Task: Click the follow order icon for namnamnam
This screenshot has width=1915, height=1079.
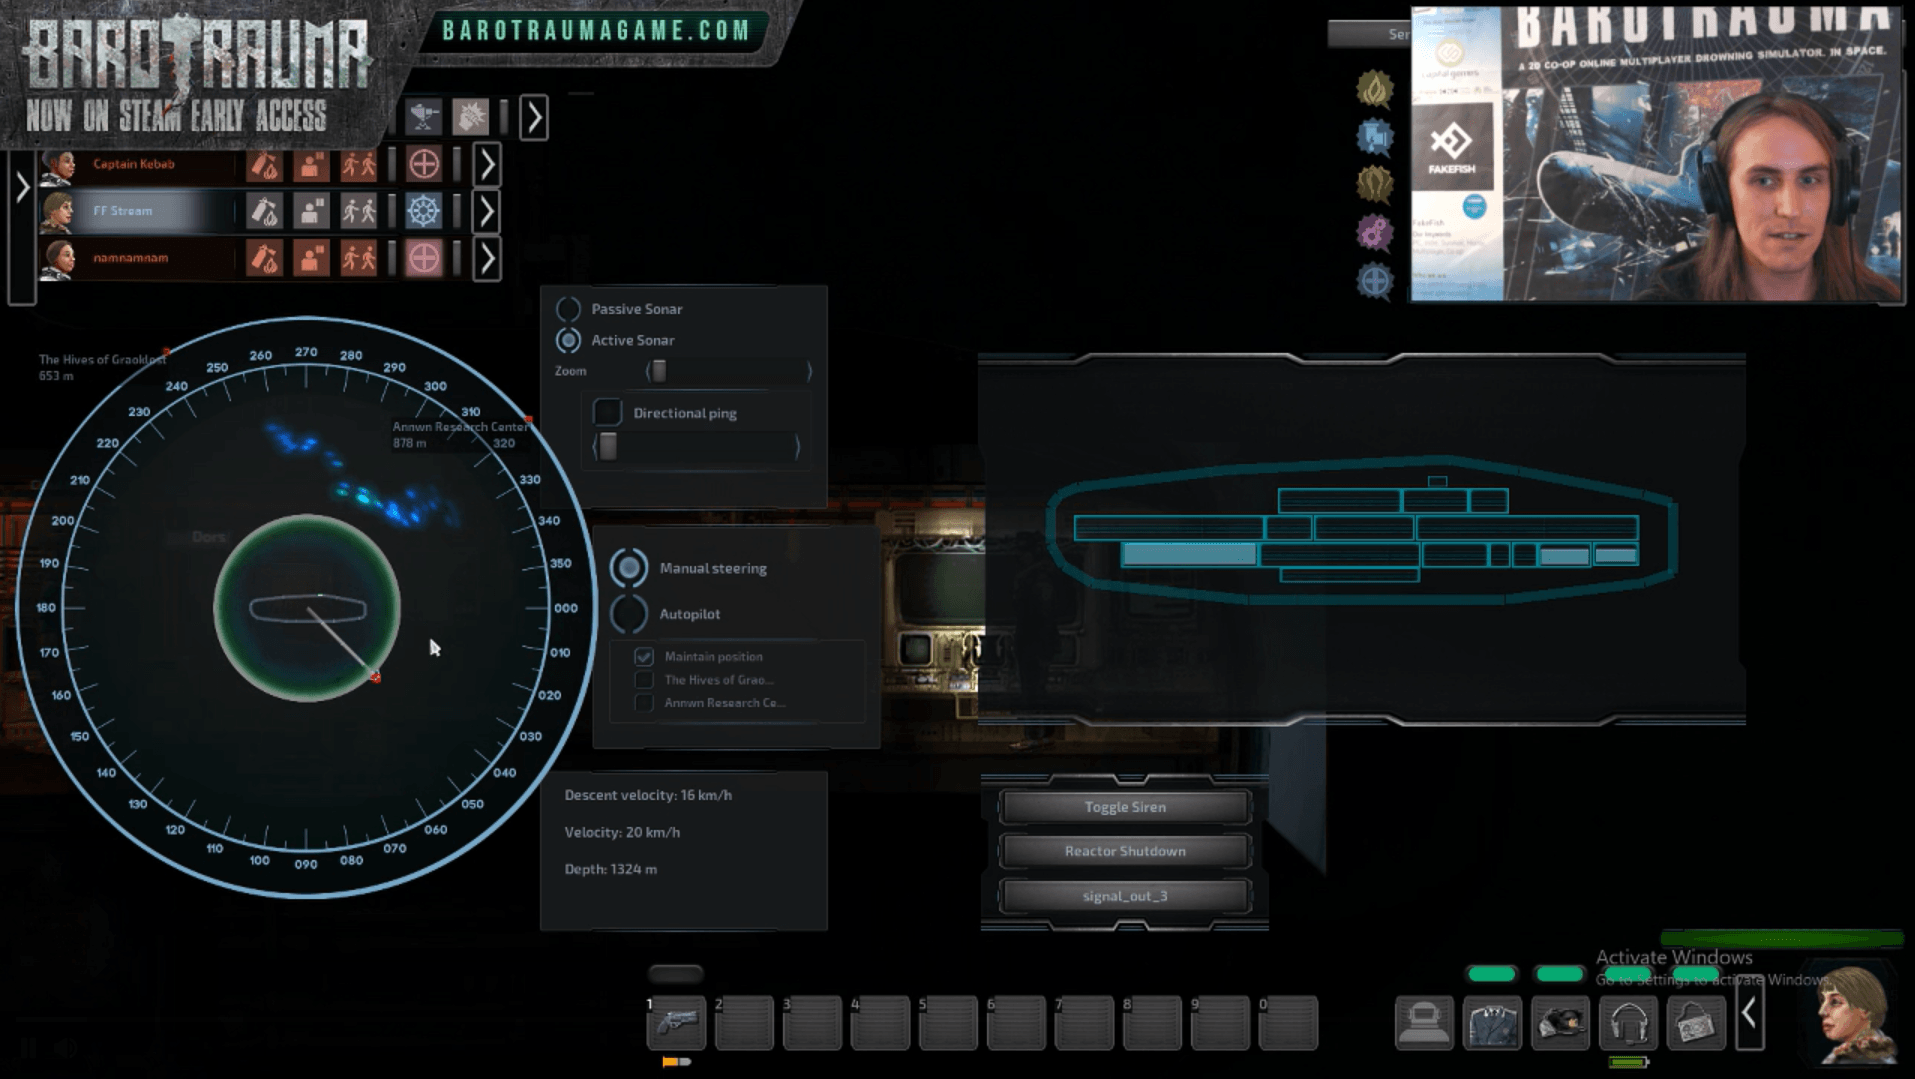Action: click(x=358, y=258)
